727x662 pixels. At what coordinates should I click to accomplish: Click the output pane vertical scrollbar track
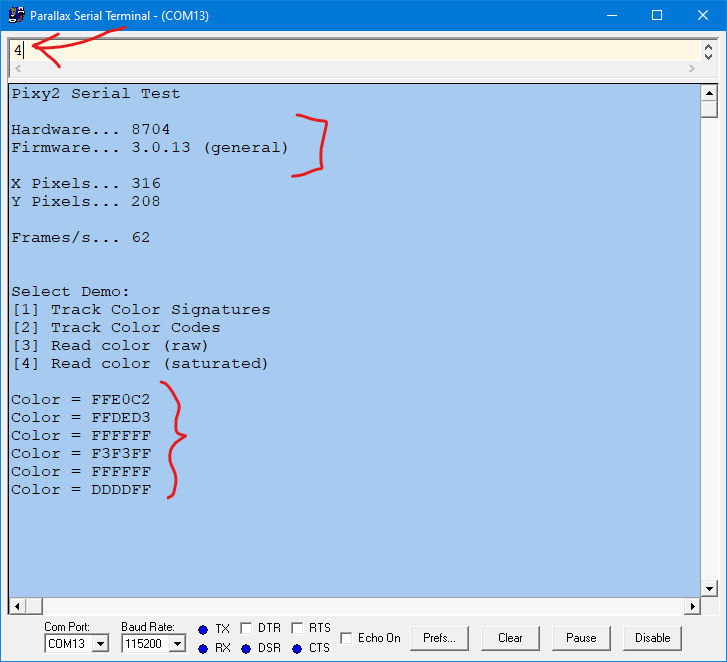[709, 350]
